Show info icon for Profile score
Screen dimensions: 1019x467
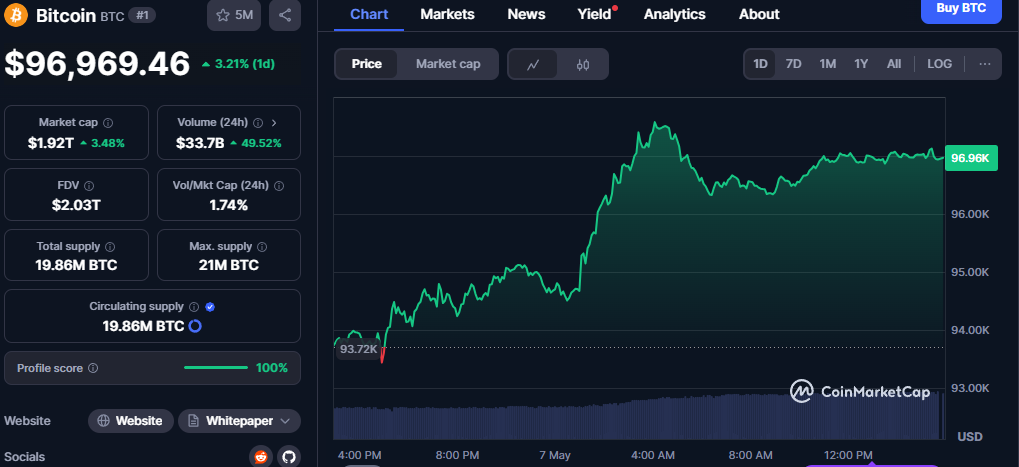coord(93,368)
